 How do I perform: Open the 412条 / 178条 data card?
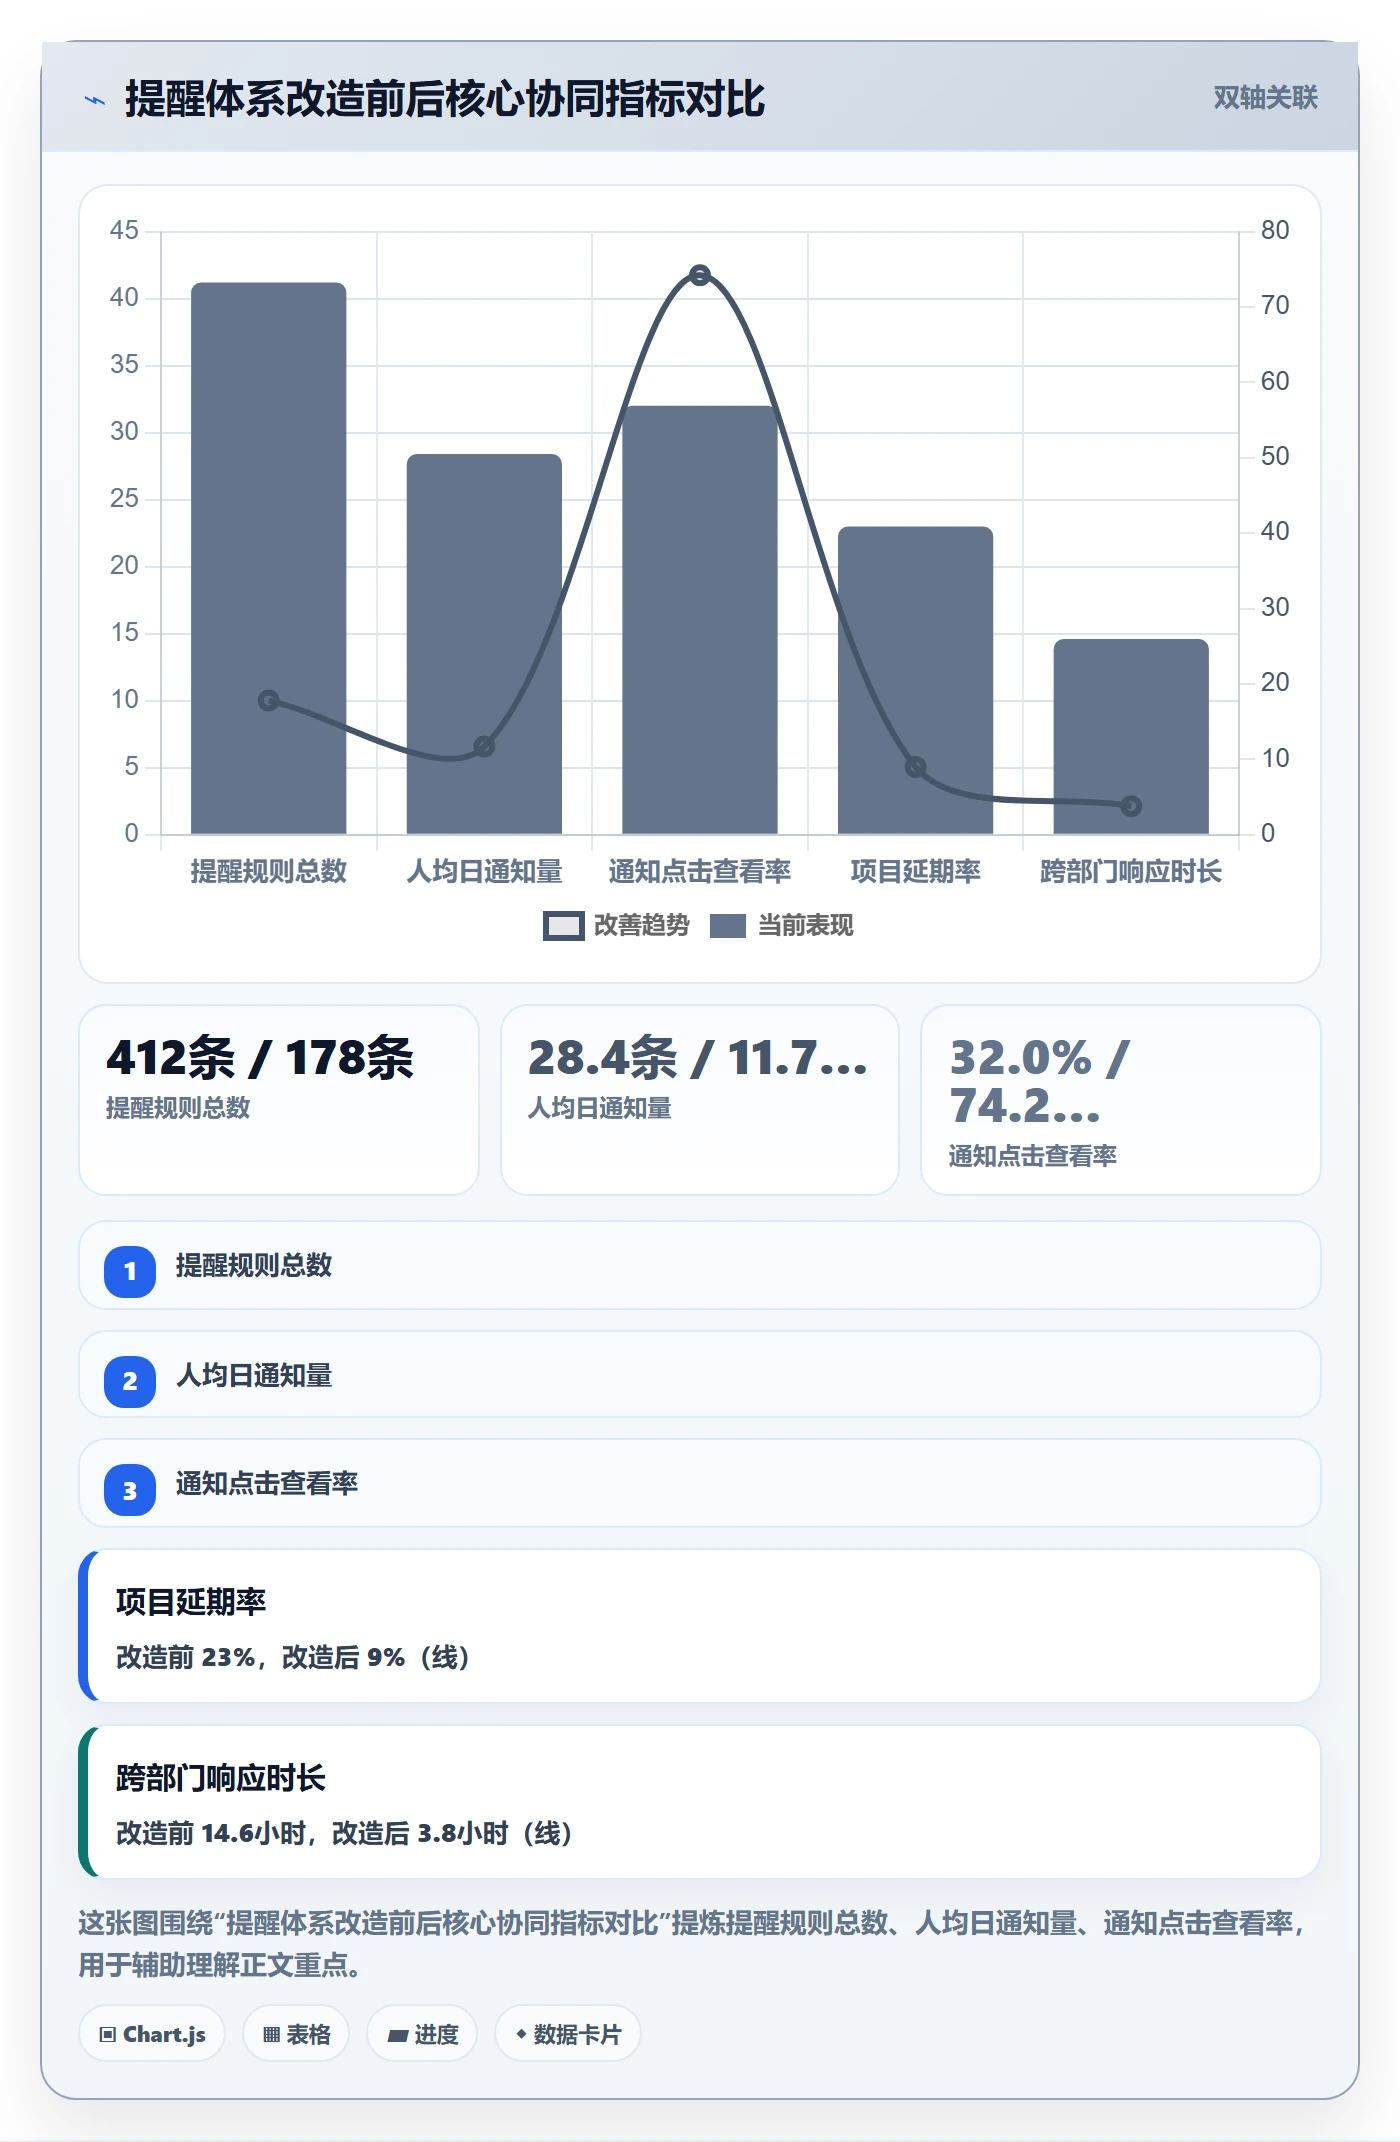coord(279,1100)
